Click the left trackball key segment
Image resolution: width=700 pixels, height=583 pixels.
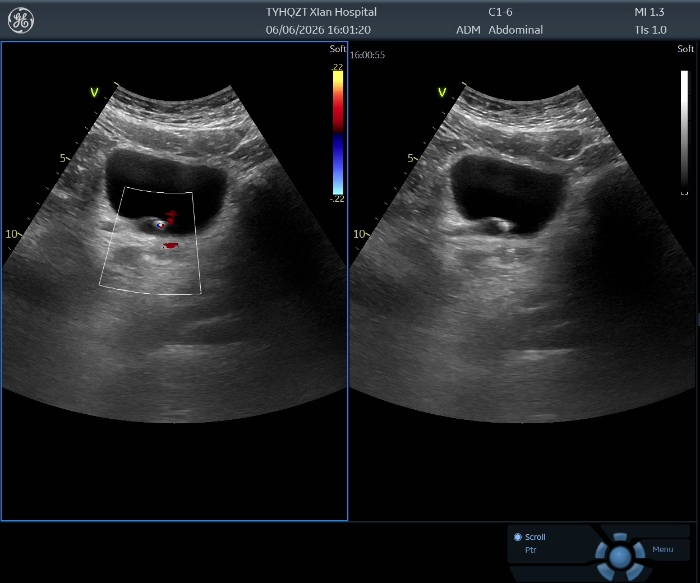(601, 550)
